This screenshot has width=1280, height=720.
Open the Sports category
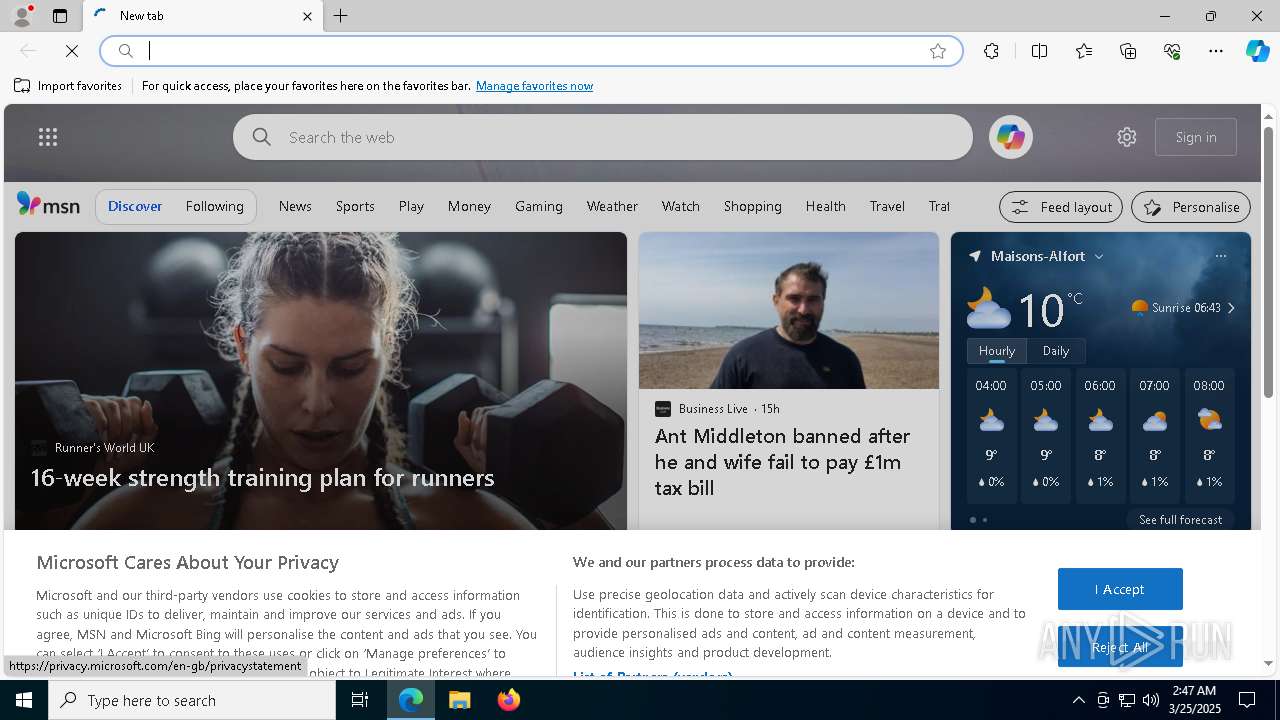pos(355,206)
